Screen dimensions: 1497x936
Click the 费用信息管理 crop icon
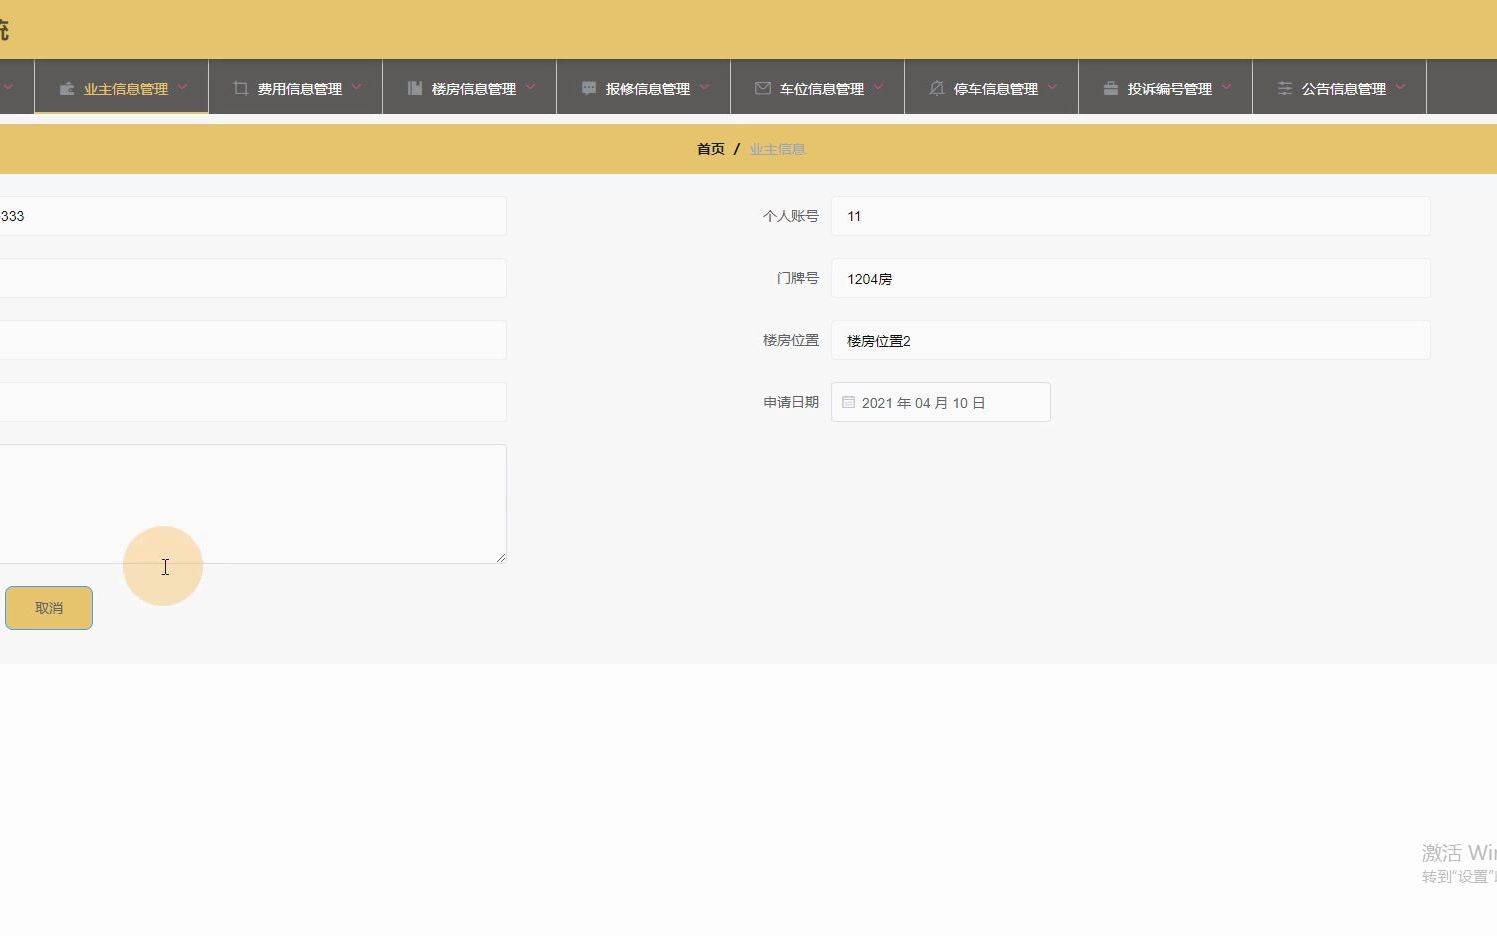point(240,88)
